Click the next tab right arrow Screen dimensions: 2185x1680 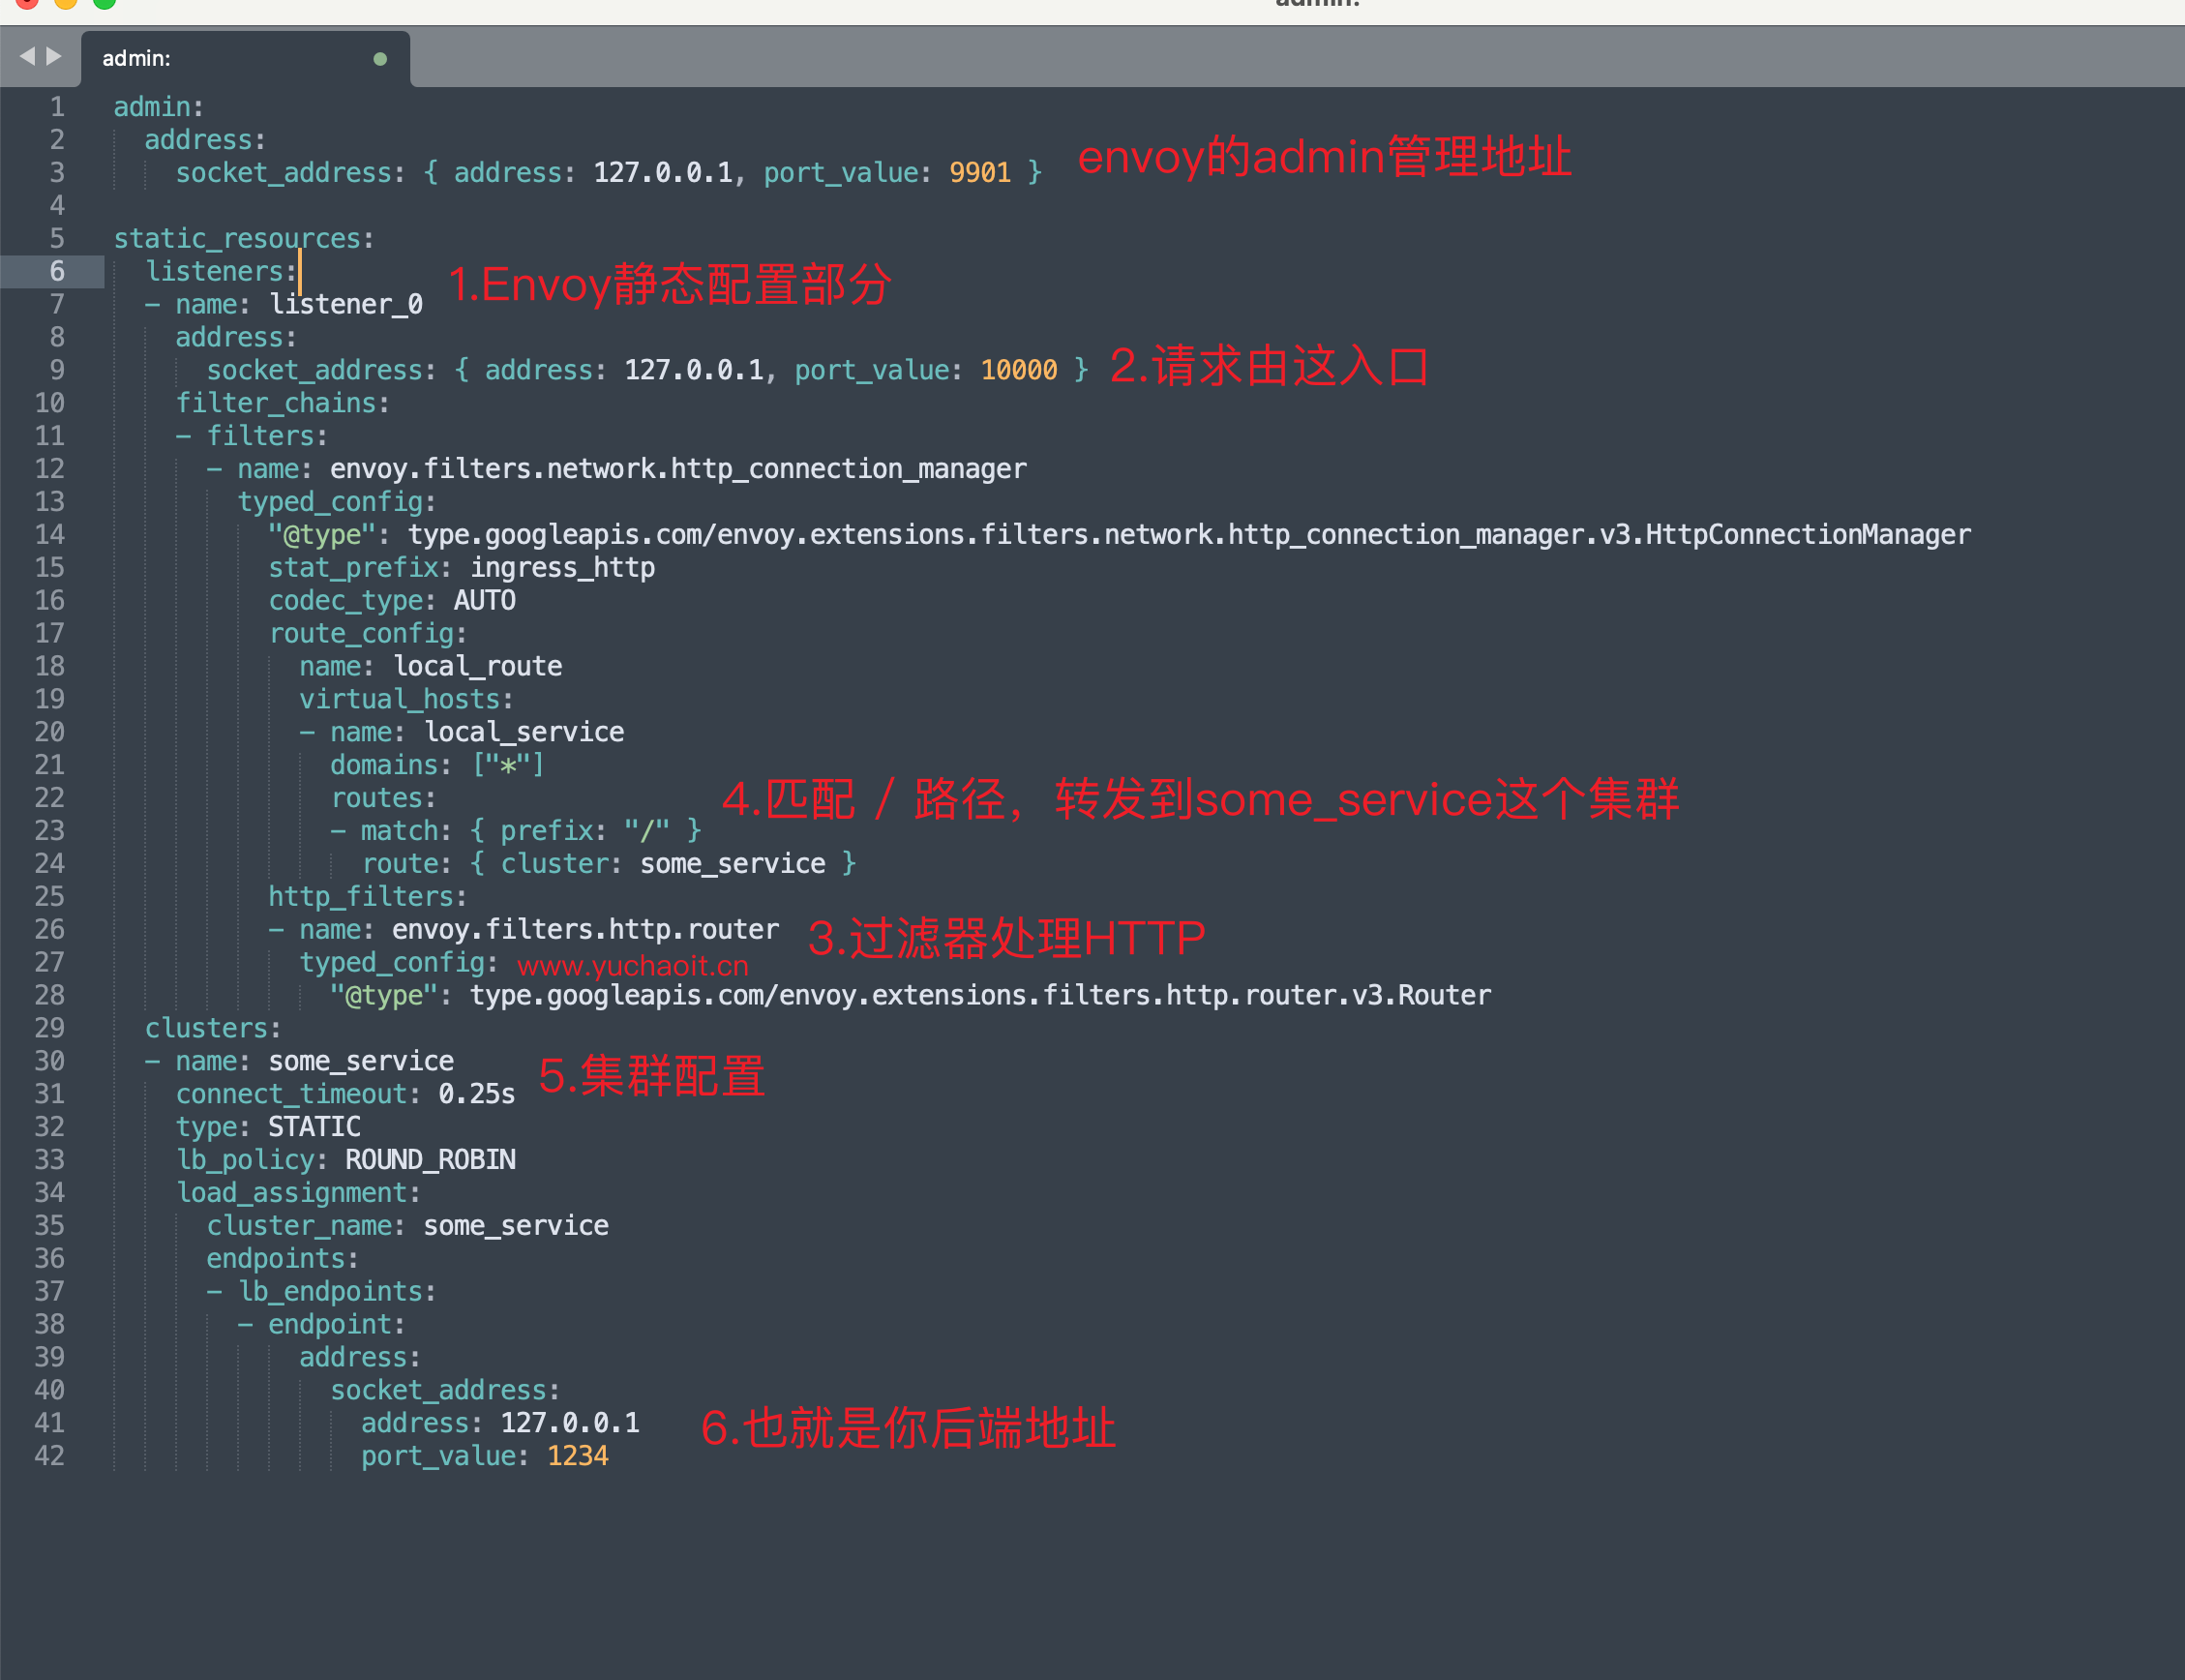(x=54, y=57)
